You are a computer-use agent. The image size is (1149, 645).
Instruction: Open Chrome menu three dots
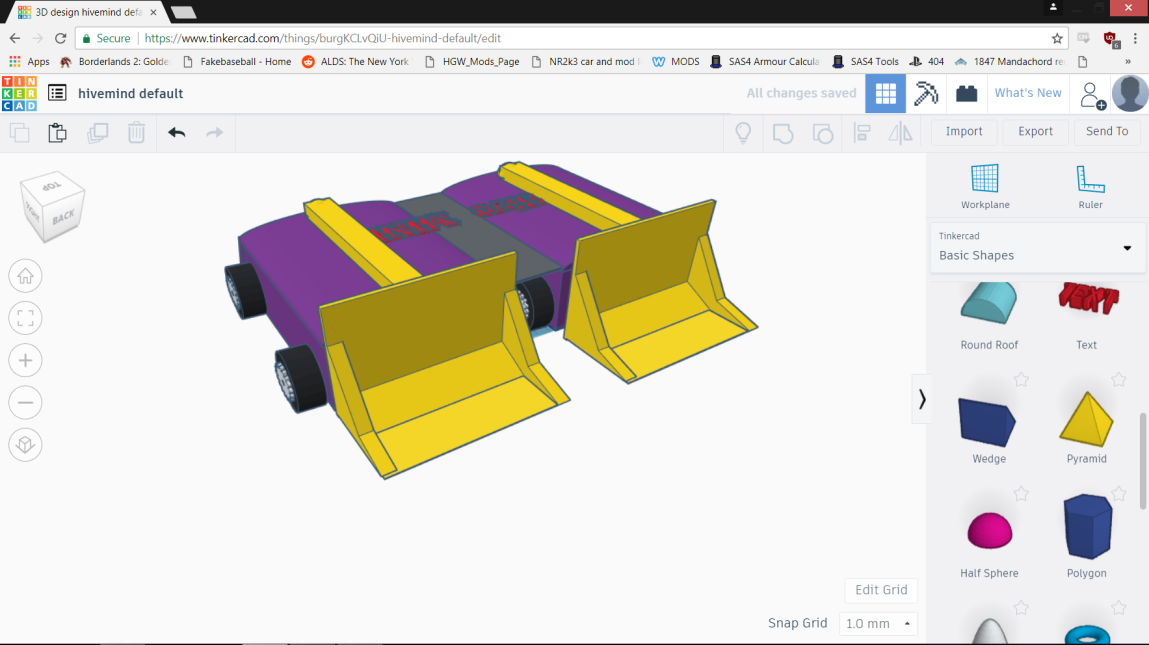tap(1135, 38)
